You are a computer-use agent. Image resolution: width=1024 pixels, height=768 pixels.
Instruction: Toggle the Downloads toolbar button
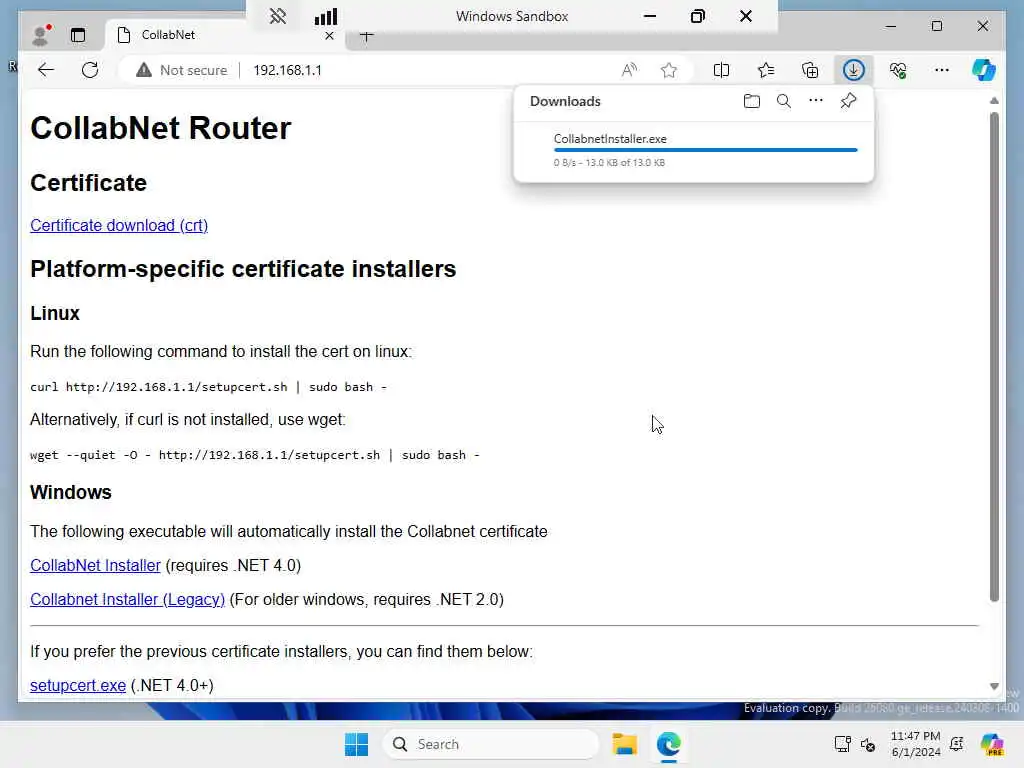(x=854, y=70)
